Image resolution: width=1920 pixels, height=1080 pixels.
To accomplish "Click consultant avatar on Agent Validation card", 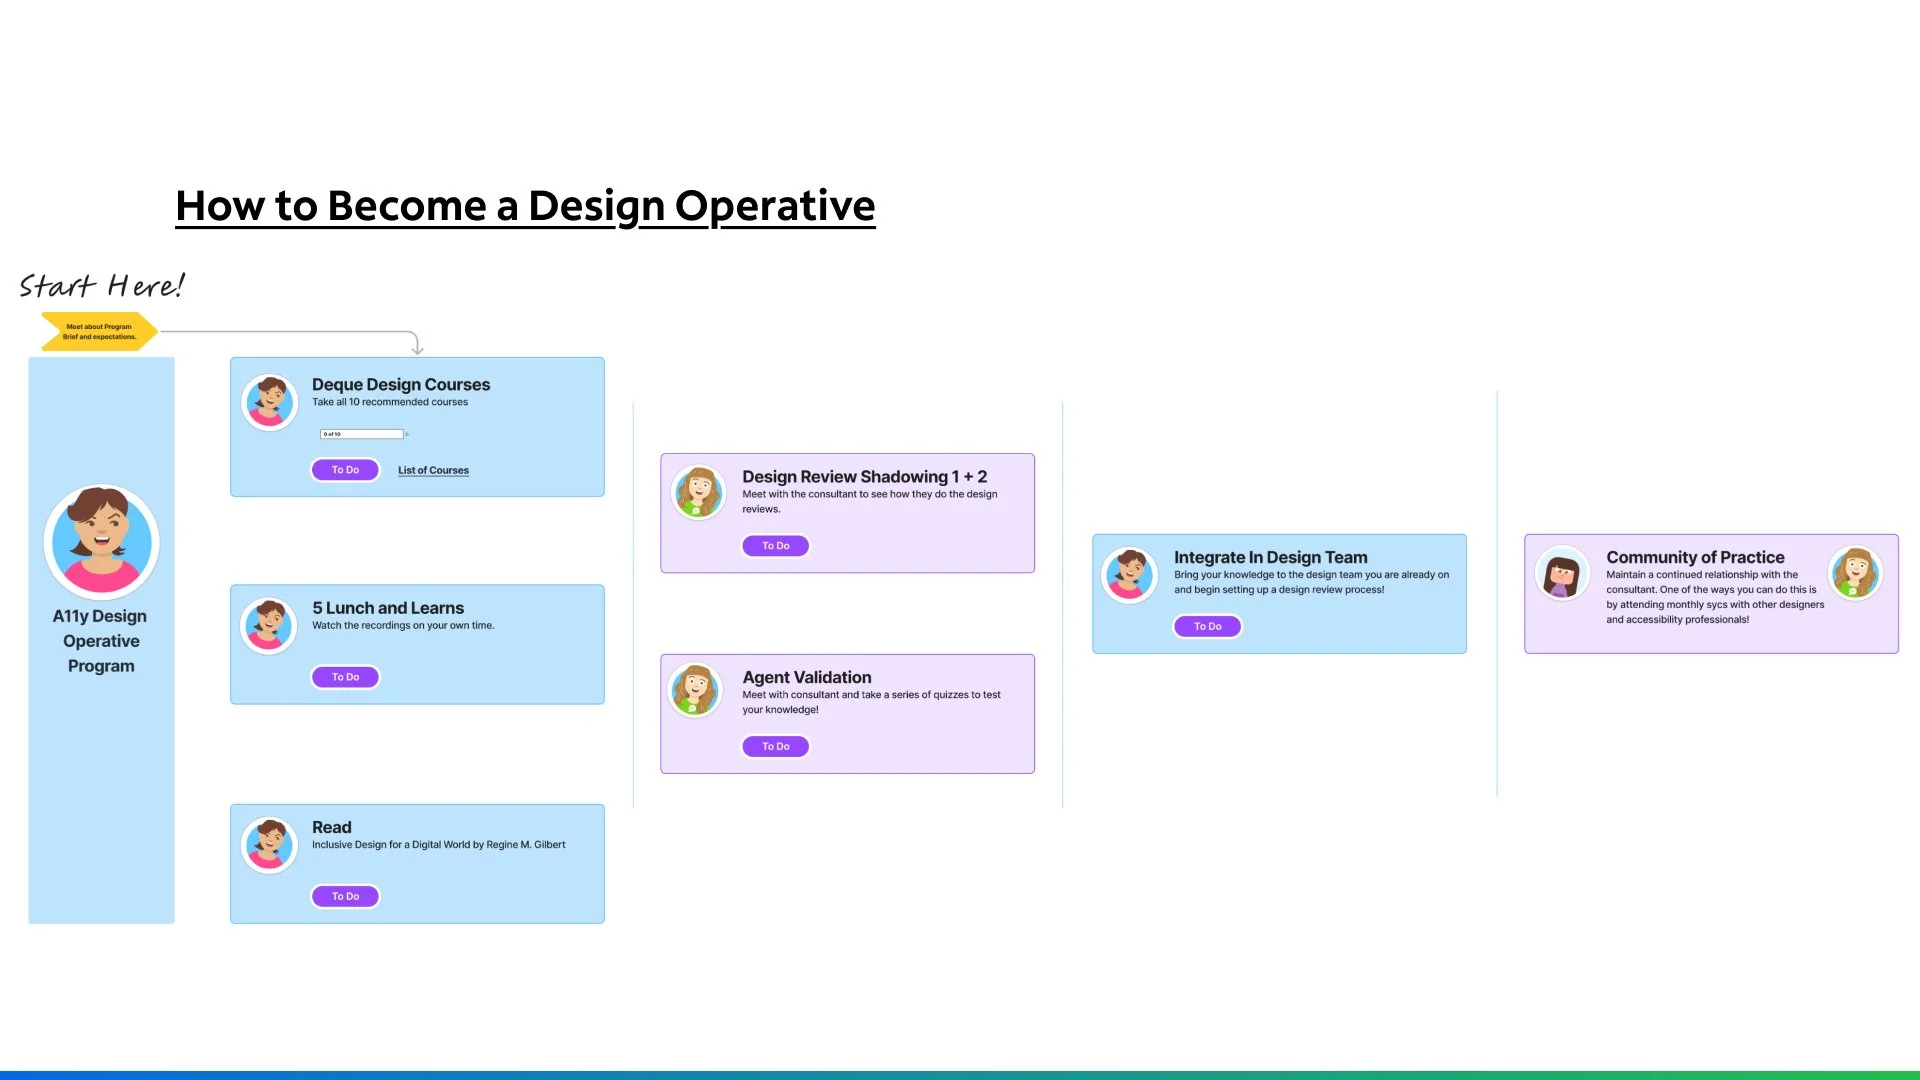I will click(695, 690).
